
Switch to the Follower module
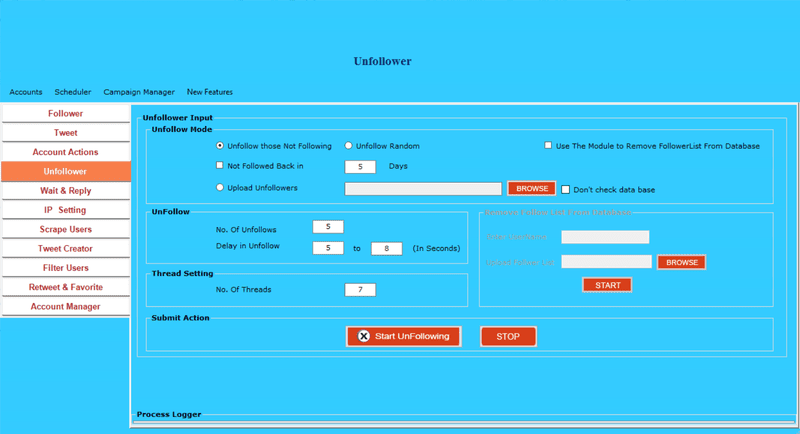pyautogui.click(x=66, y=113)
